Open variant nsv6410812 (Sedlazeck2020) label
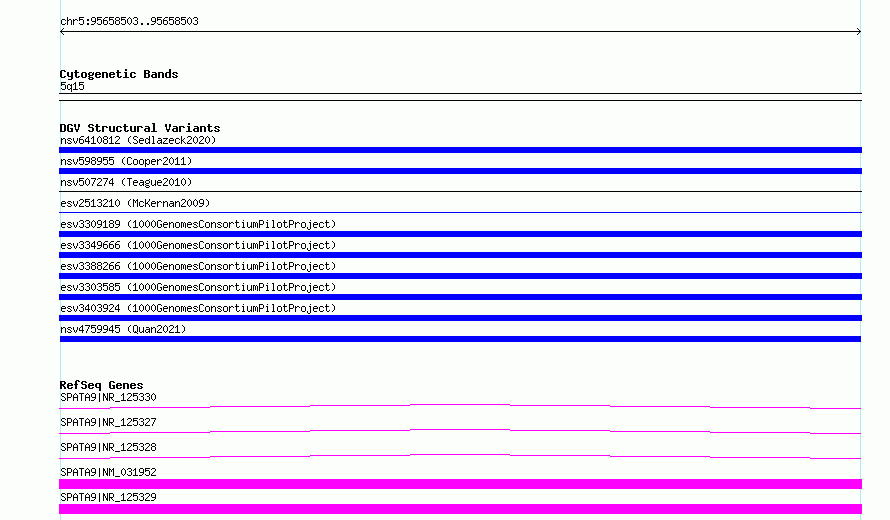The width and height of the screenshot is (890, 520). (x=138, y=140)
